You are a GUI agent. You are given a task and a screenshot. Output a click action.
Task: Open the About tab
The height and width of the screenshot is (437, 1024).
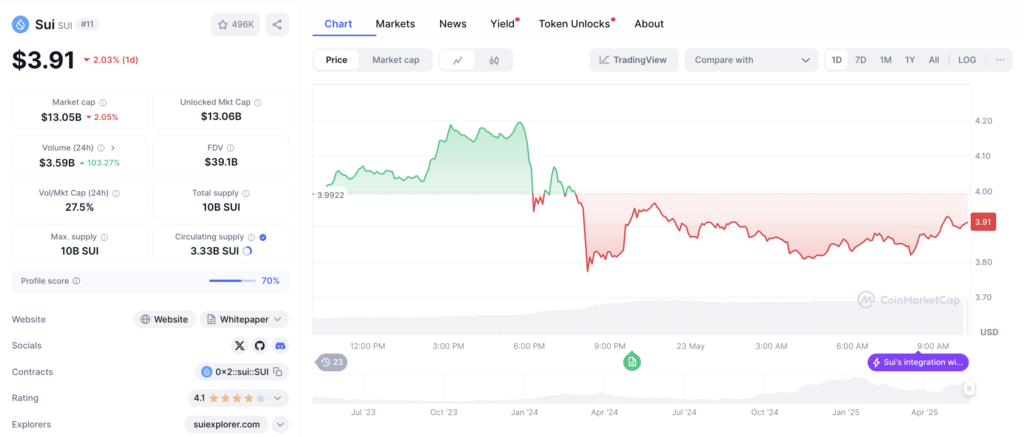pos(648,24)
